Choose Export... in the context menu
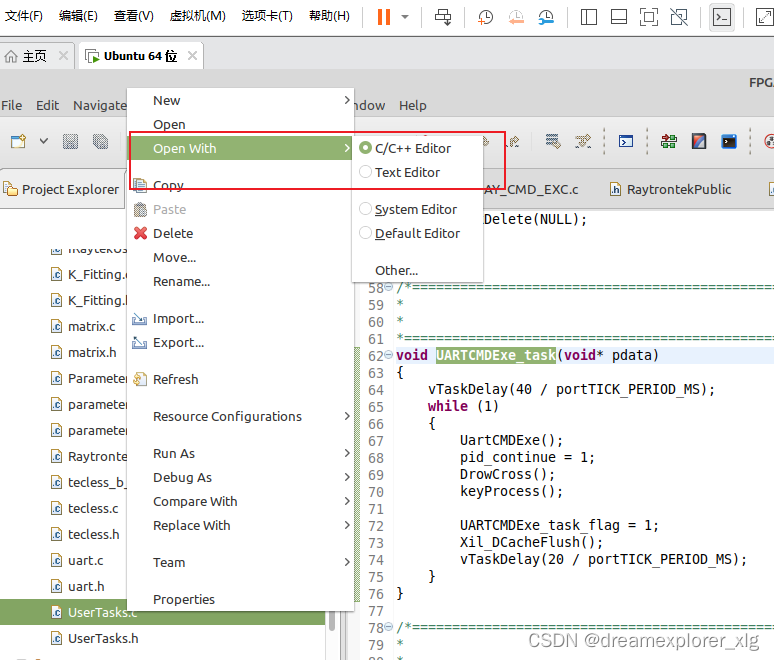 pos(240,343)
